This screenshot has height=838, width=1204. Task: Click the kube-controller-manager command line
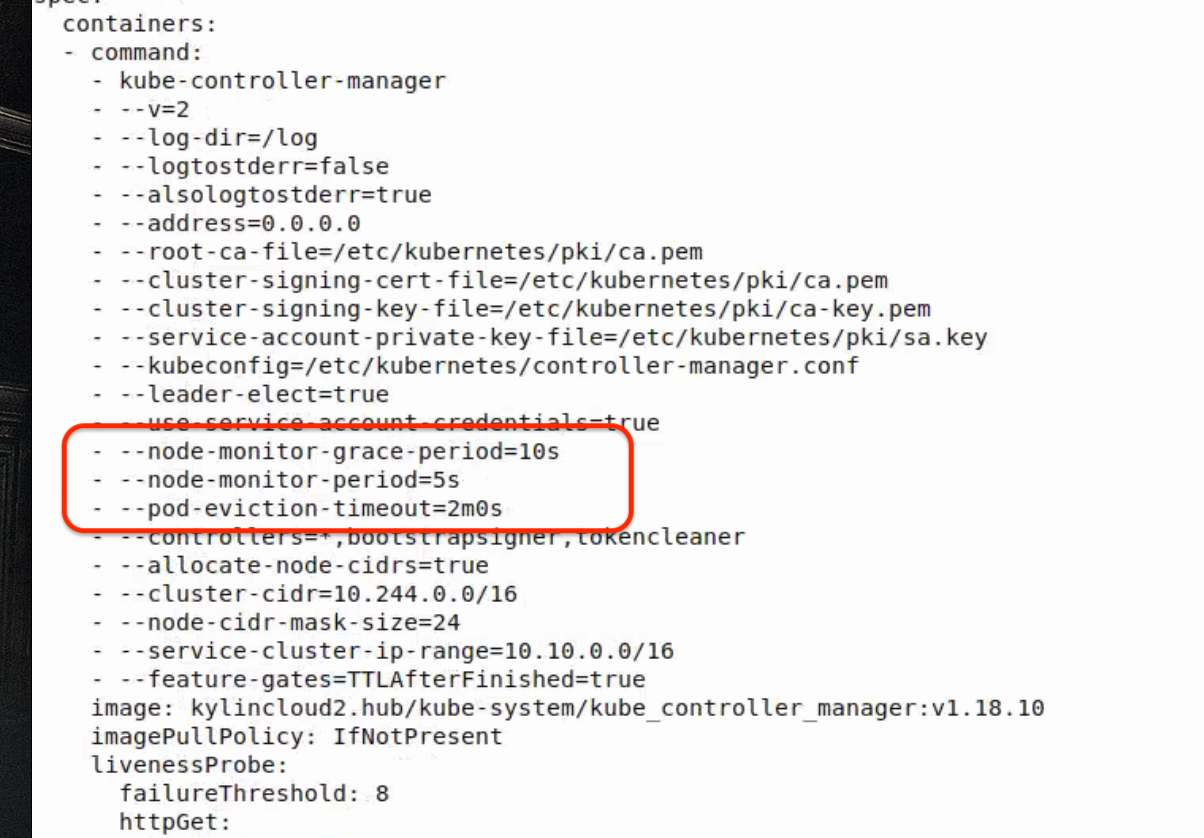[x=282, y=81]
